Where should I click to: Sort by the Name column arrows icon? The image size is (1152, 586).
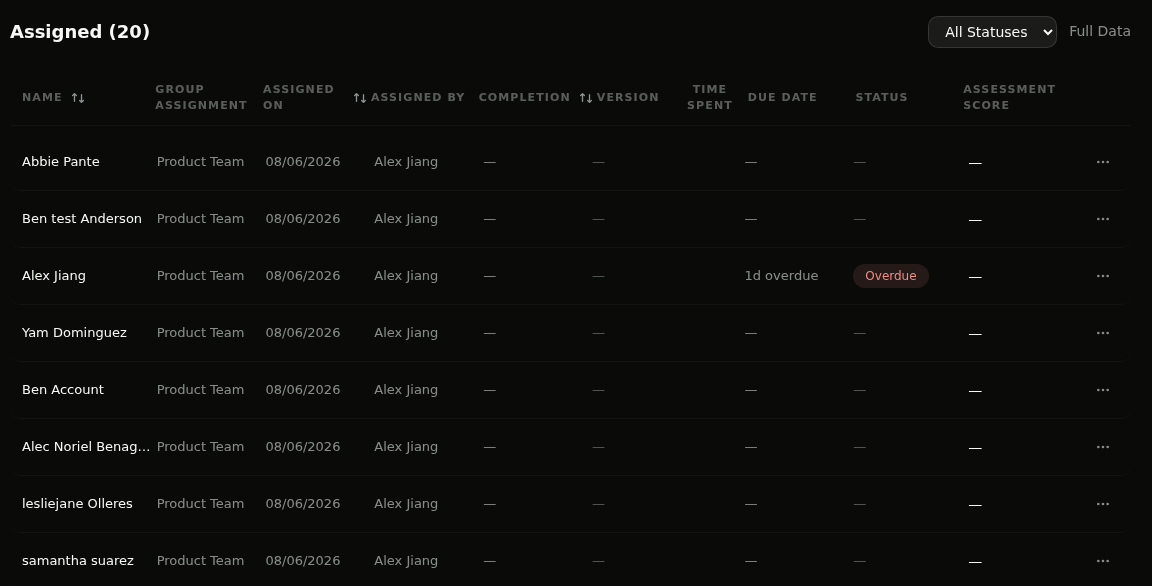[78, 98]
